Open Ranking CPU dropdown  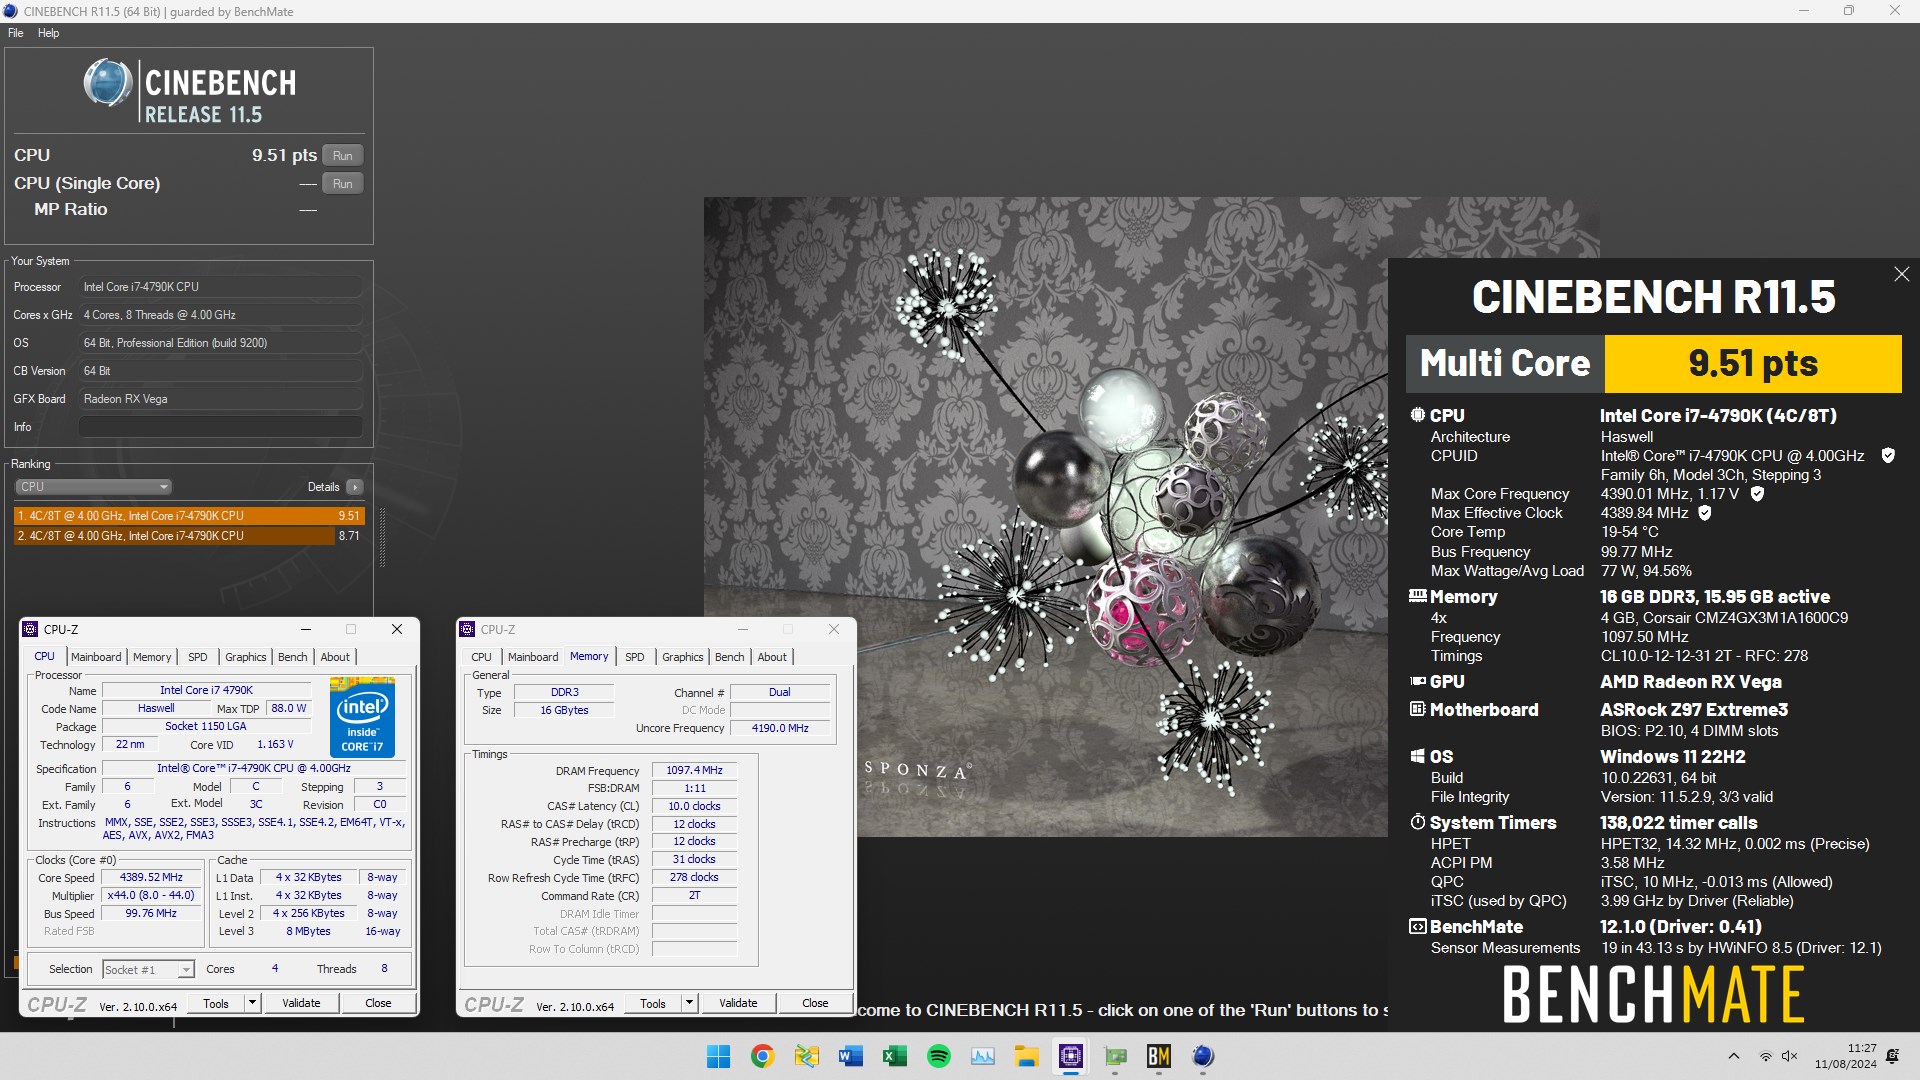[x=93, y=487]
